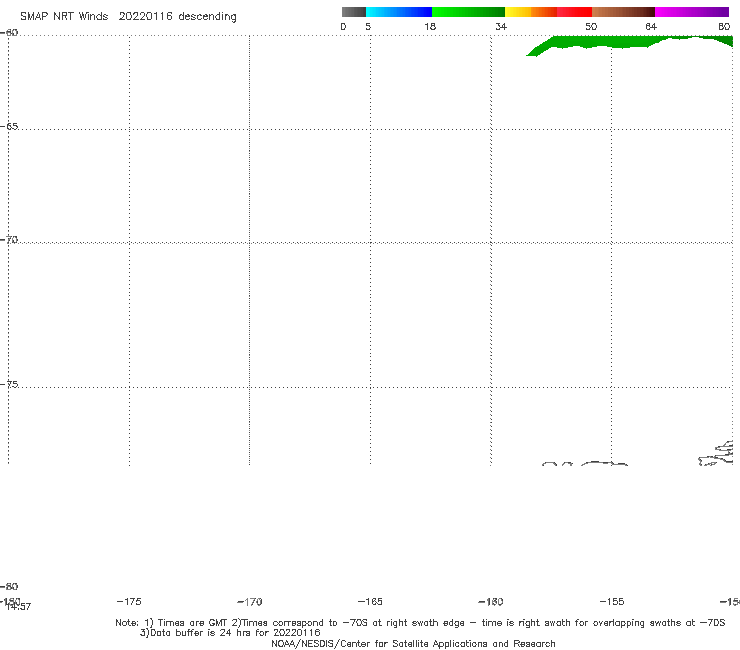The width and height of the screenshot is (740, 650).
Task: Pick the green segment of the color bar
Action: [468, 12]
